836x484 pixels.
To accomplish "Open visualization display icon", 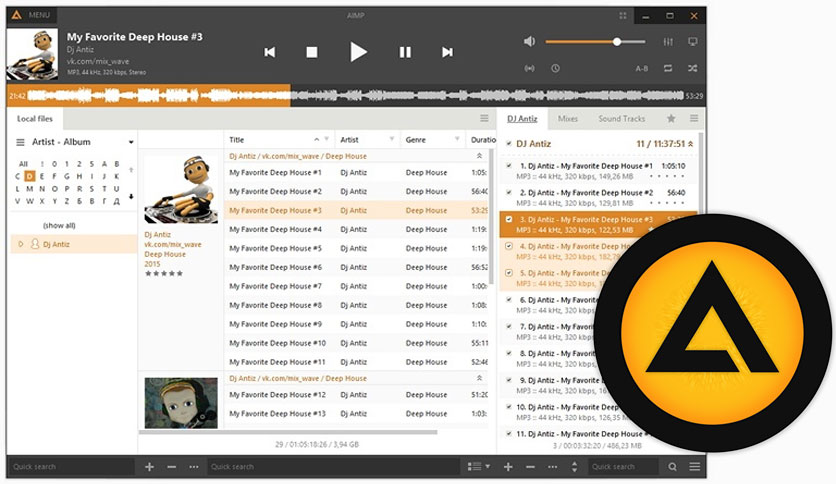I will pos(693,42).
